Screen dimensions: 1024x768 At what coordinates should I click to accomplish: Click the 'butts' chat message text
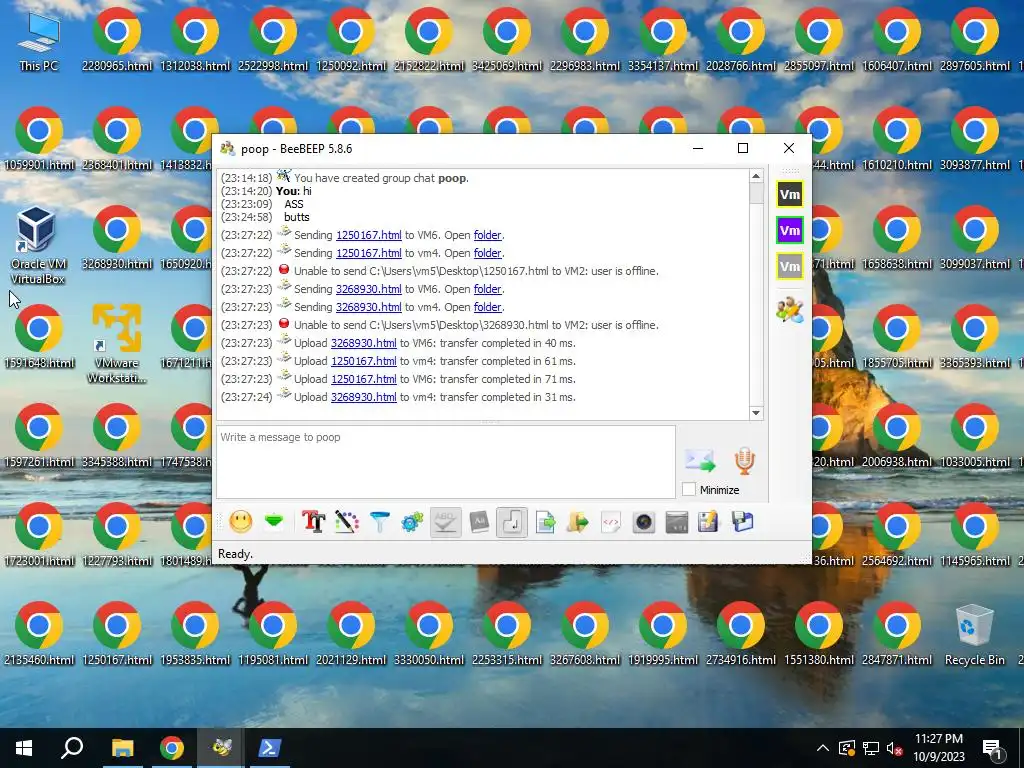(x=296, y=217)
